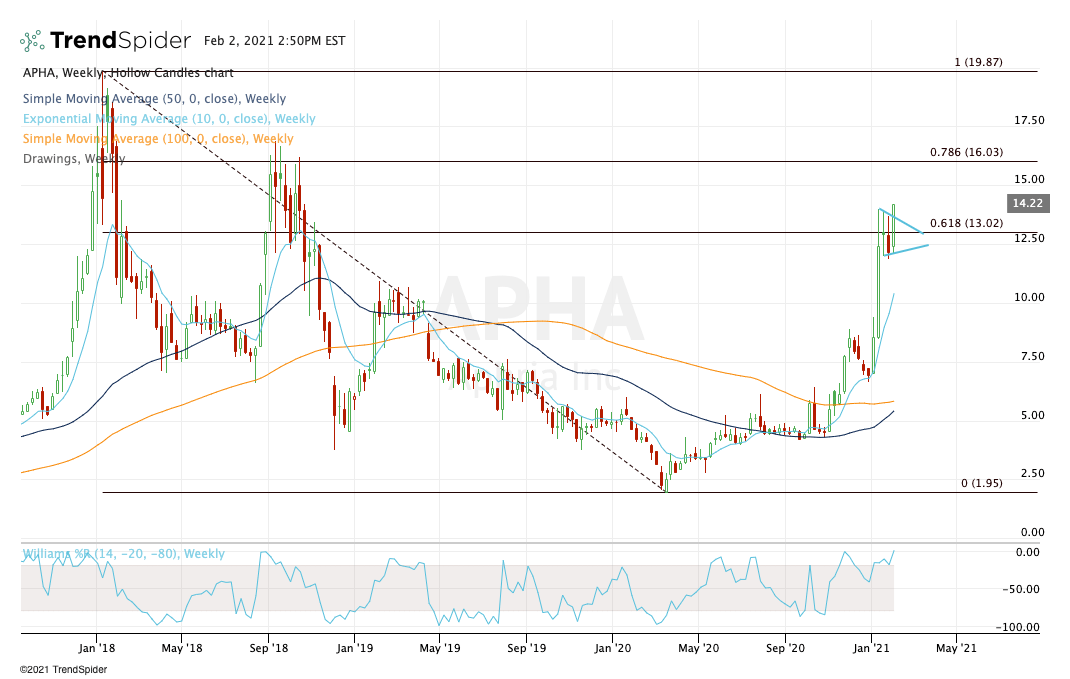Click the Feb 2, 2021 2:50PM EST timestamp
Image resolution: width=1070 pixels, height=679 pixels.
[272, 40]
